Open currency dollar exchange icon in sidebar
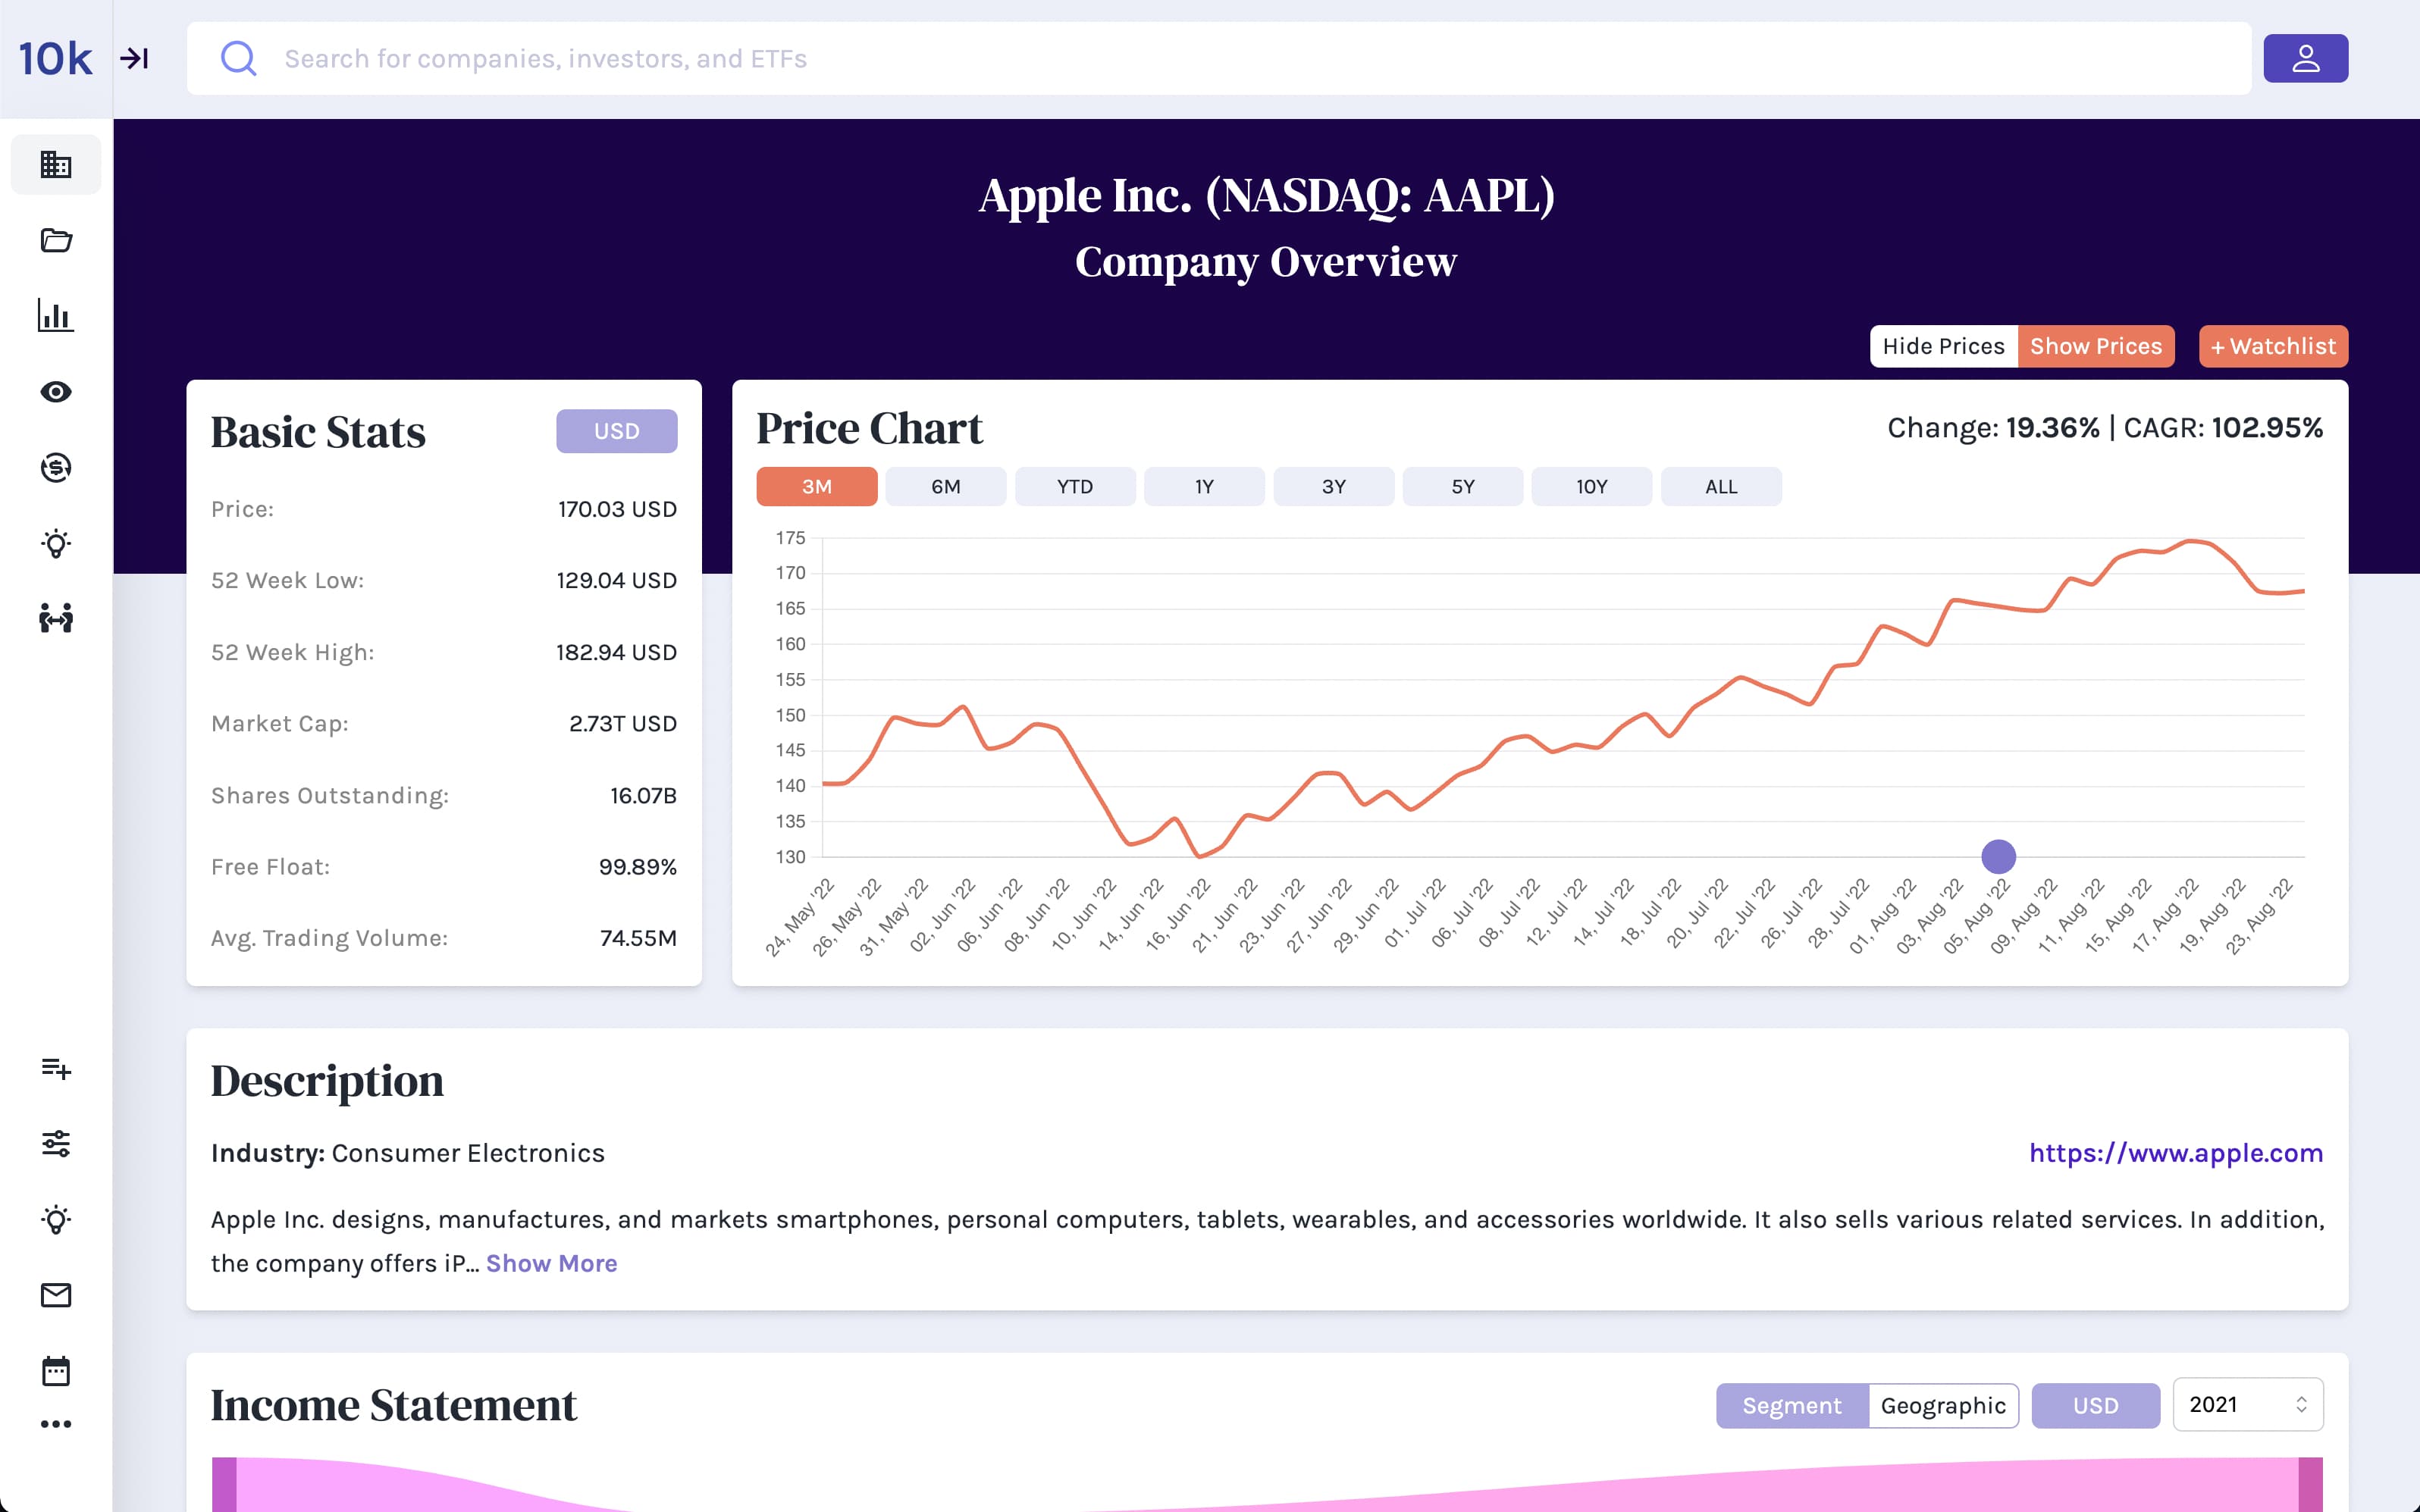 click(56, 467)
